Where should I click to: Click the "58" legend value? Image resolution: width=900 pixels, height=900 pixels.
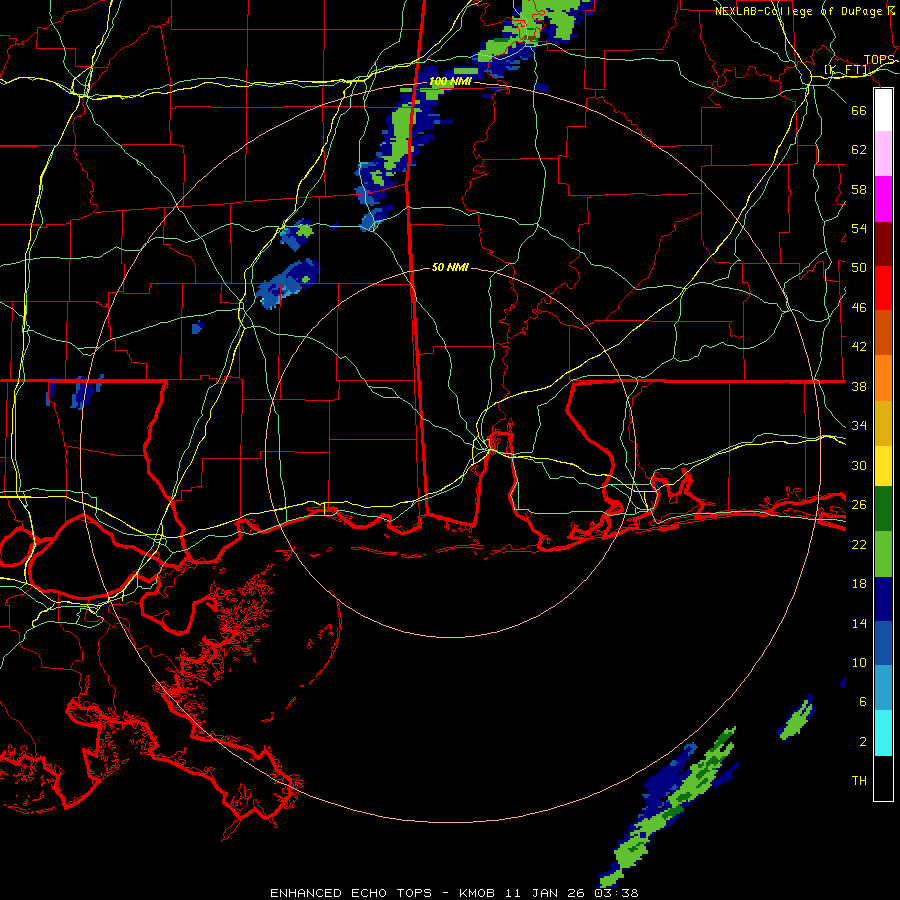[859, 189]
